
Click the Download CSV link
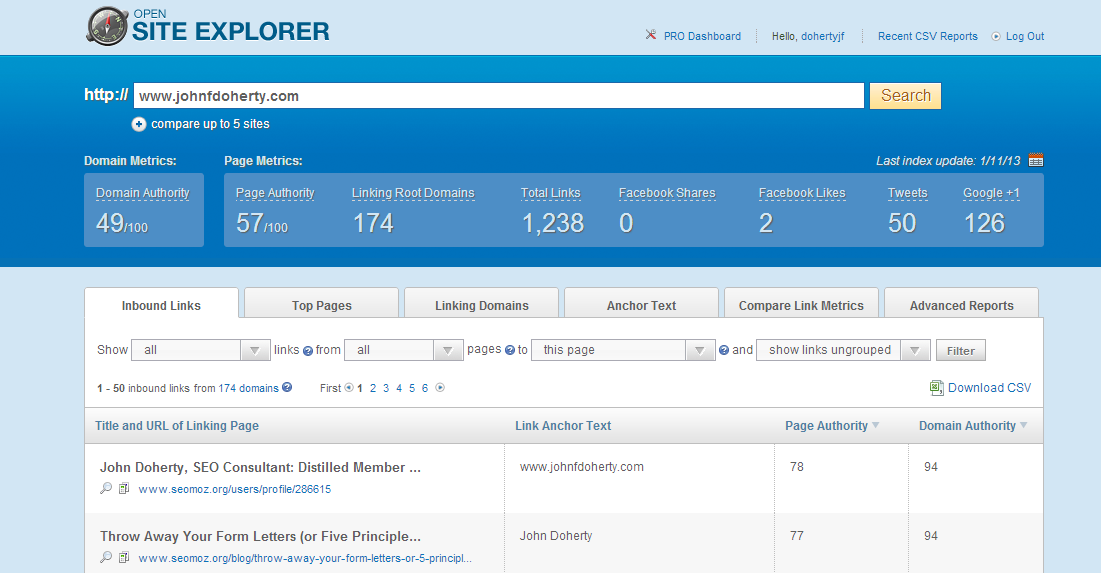(x=989, y=388)
